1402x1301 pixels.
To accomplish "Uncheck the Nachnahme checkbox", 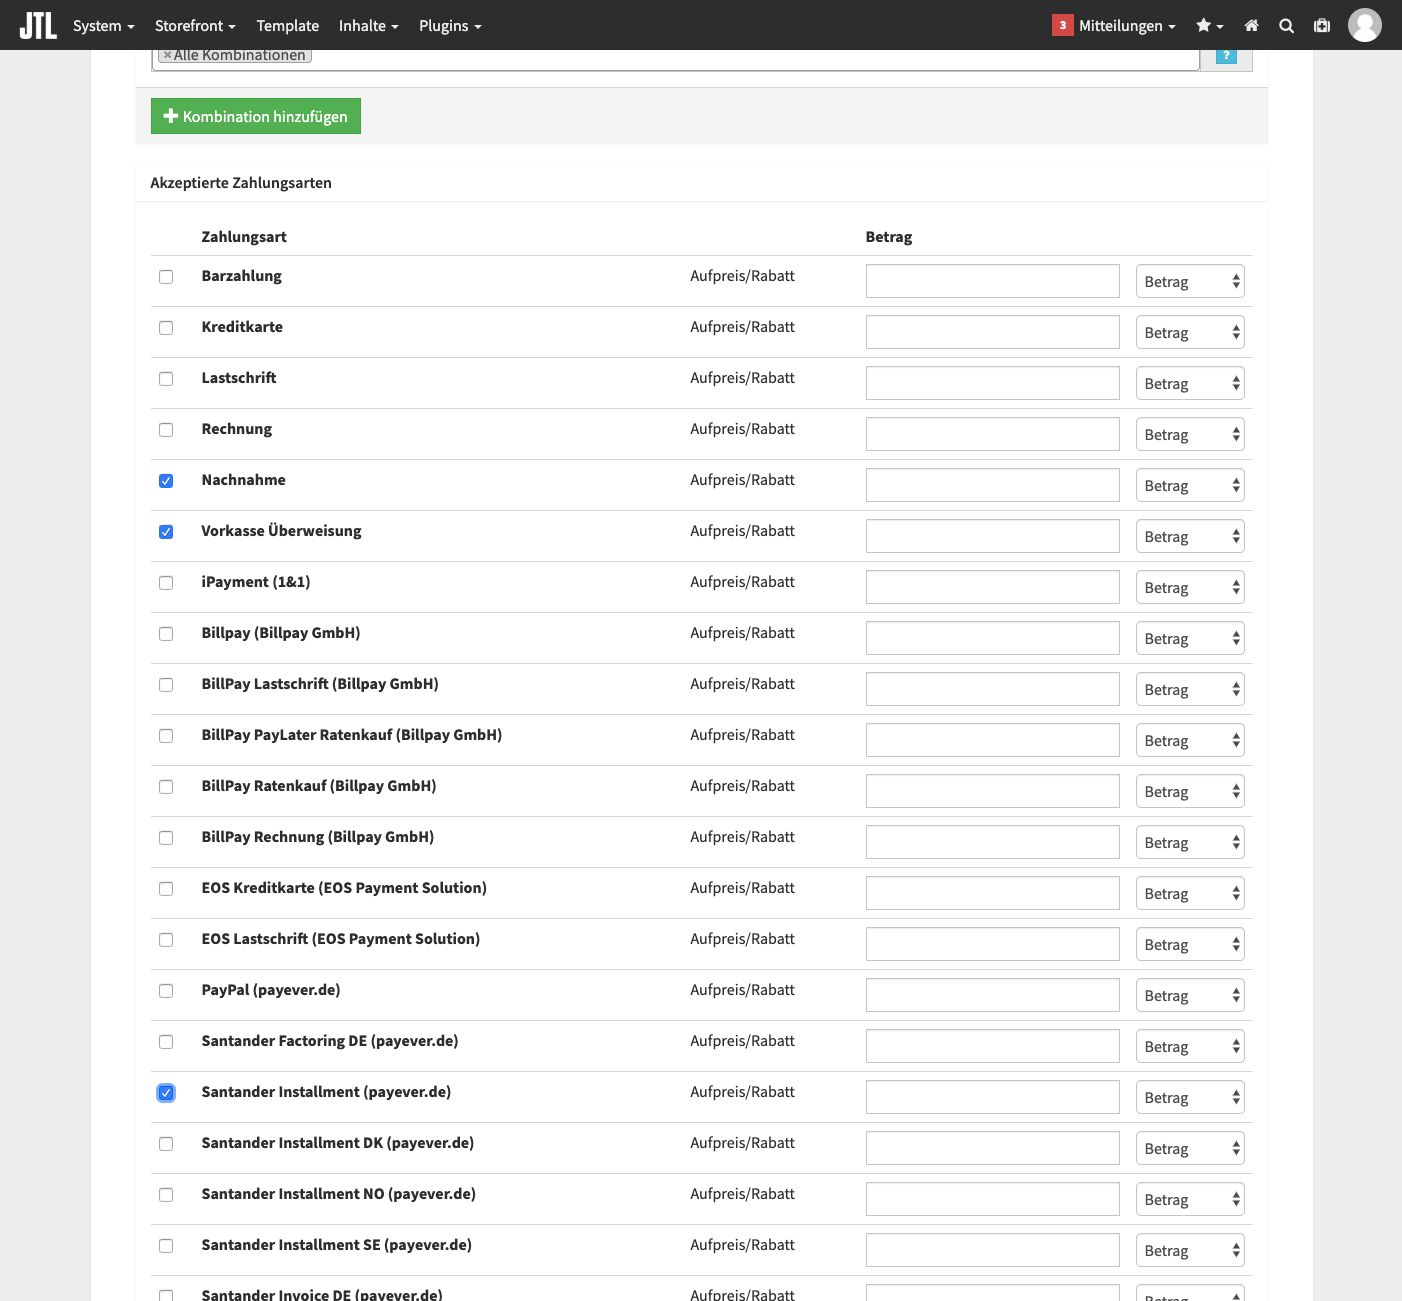I will pos(166,481).
